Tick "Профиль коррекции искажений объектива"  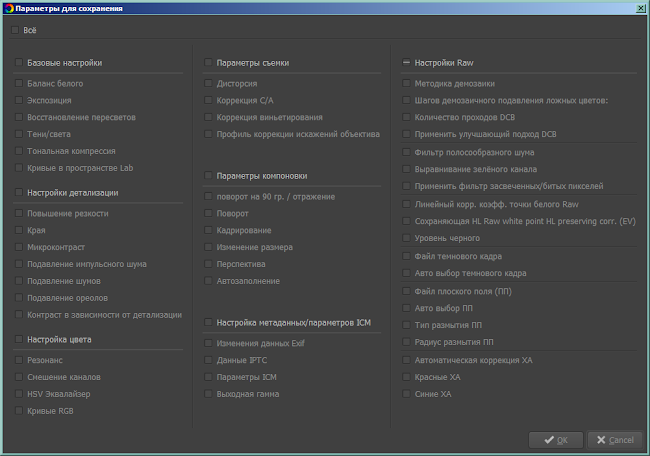tap(208, 134)
